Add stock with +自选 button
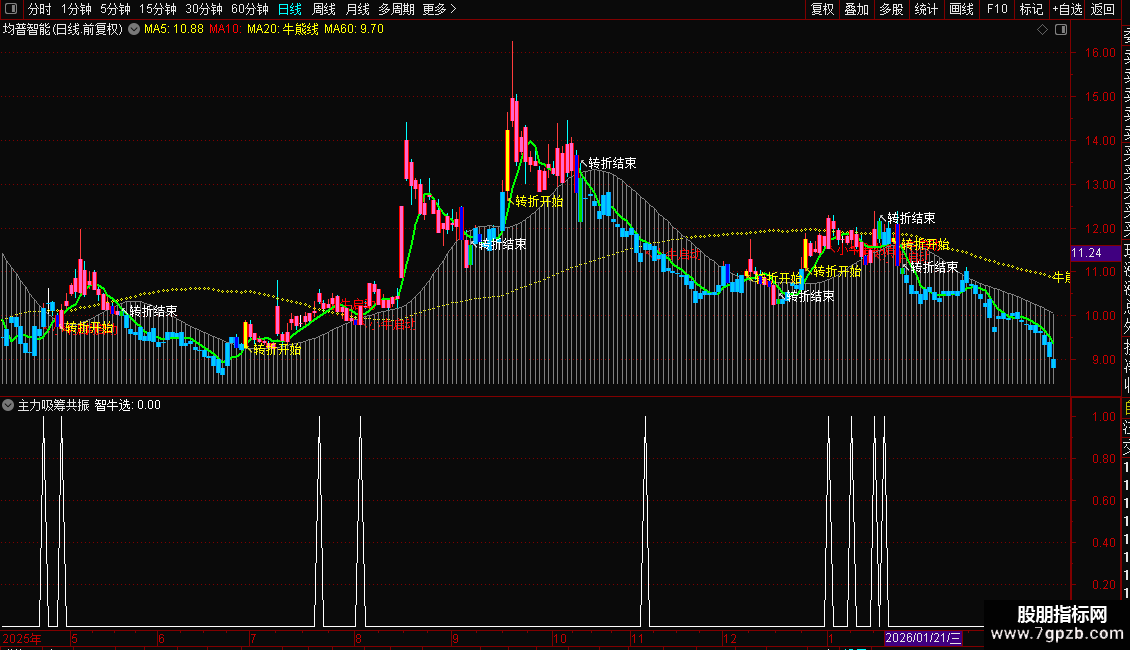The width and height of the screenshot is (1130, 650). pos(1067,9)
